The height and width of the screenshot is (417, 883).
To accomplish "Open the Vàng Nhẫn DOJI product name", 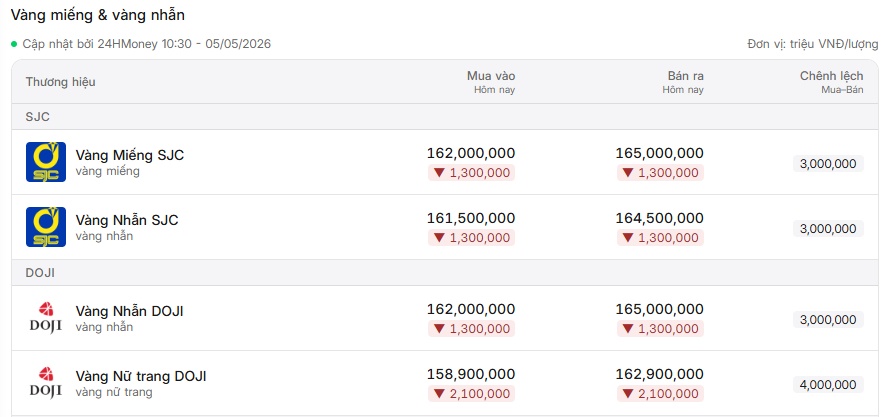I will coord(130,311).
